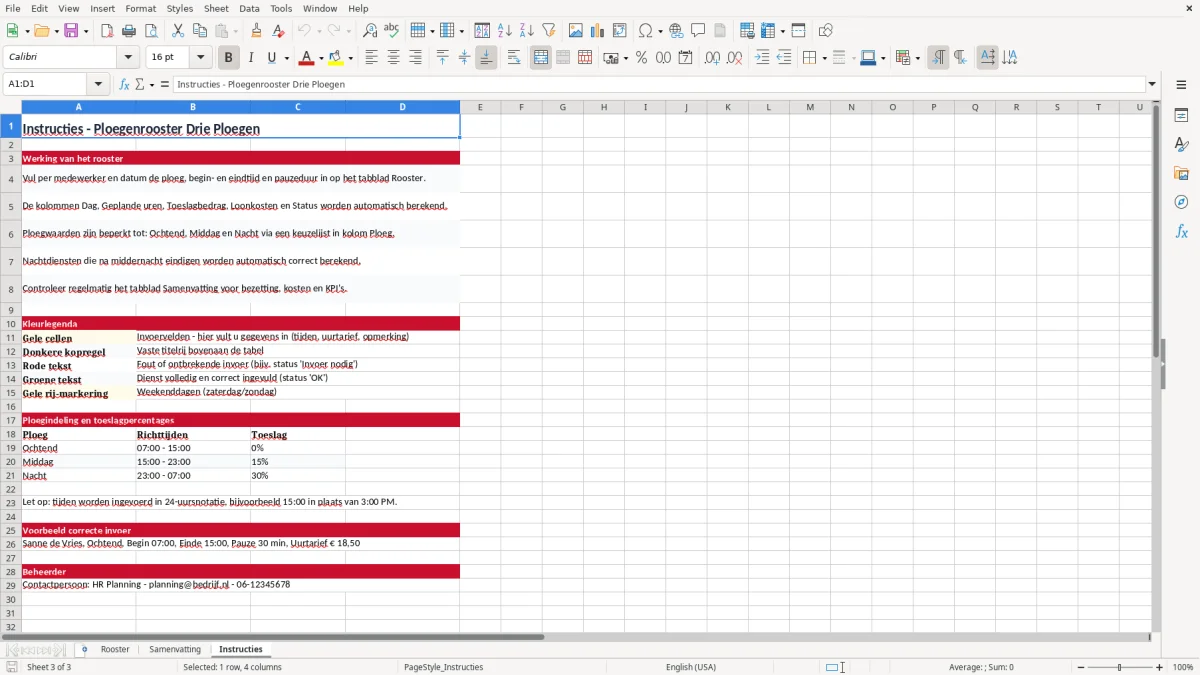Viewport: 1200px width, 675px height.
Task: Open sidebar Gallery icon
Action: (1181, 173)
